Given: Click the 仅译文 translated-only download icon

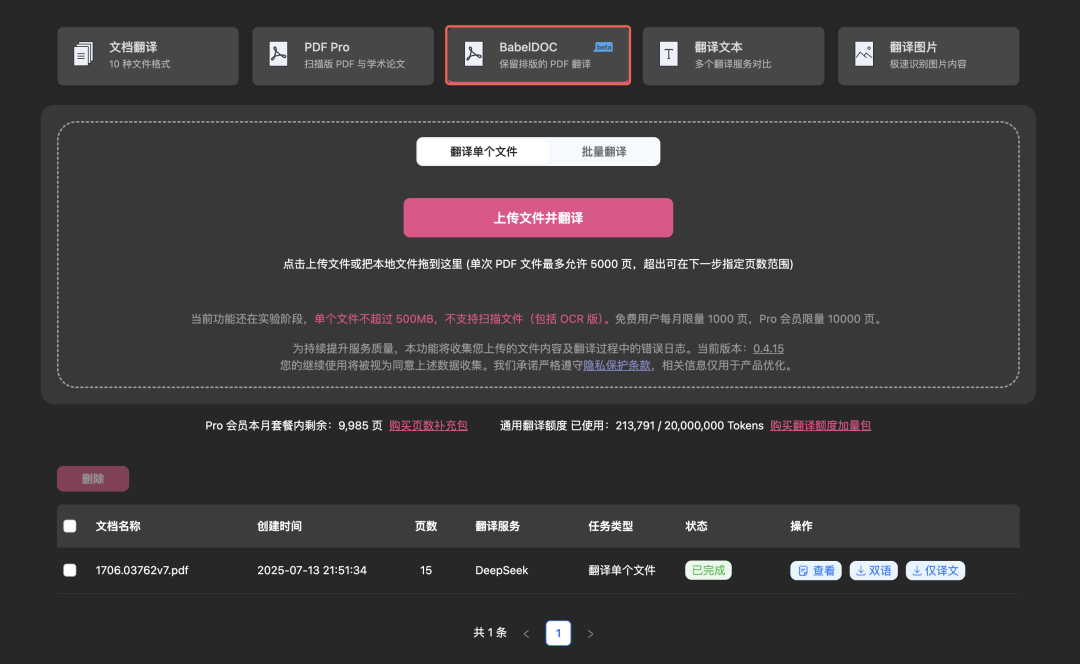Looking at the screenshot, I should tap(917, 570).
